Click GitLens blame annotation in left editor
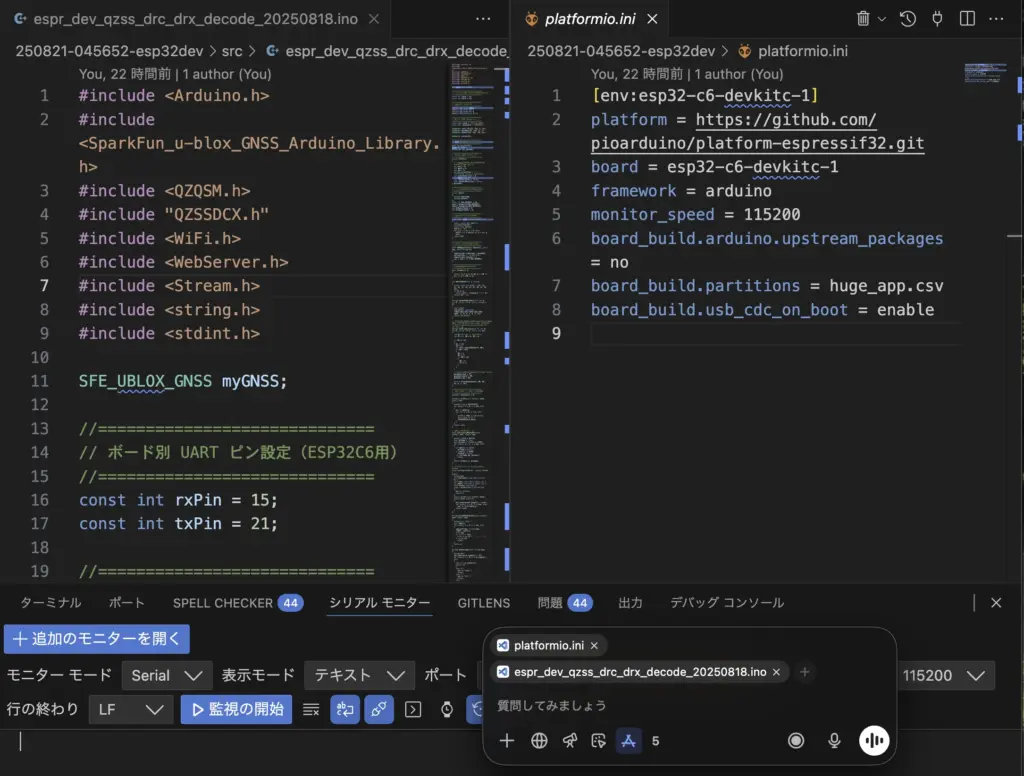Screen dimensions: 1024x776 [175, 74]
